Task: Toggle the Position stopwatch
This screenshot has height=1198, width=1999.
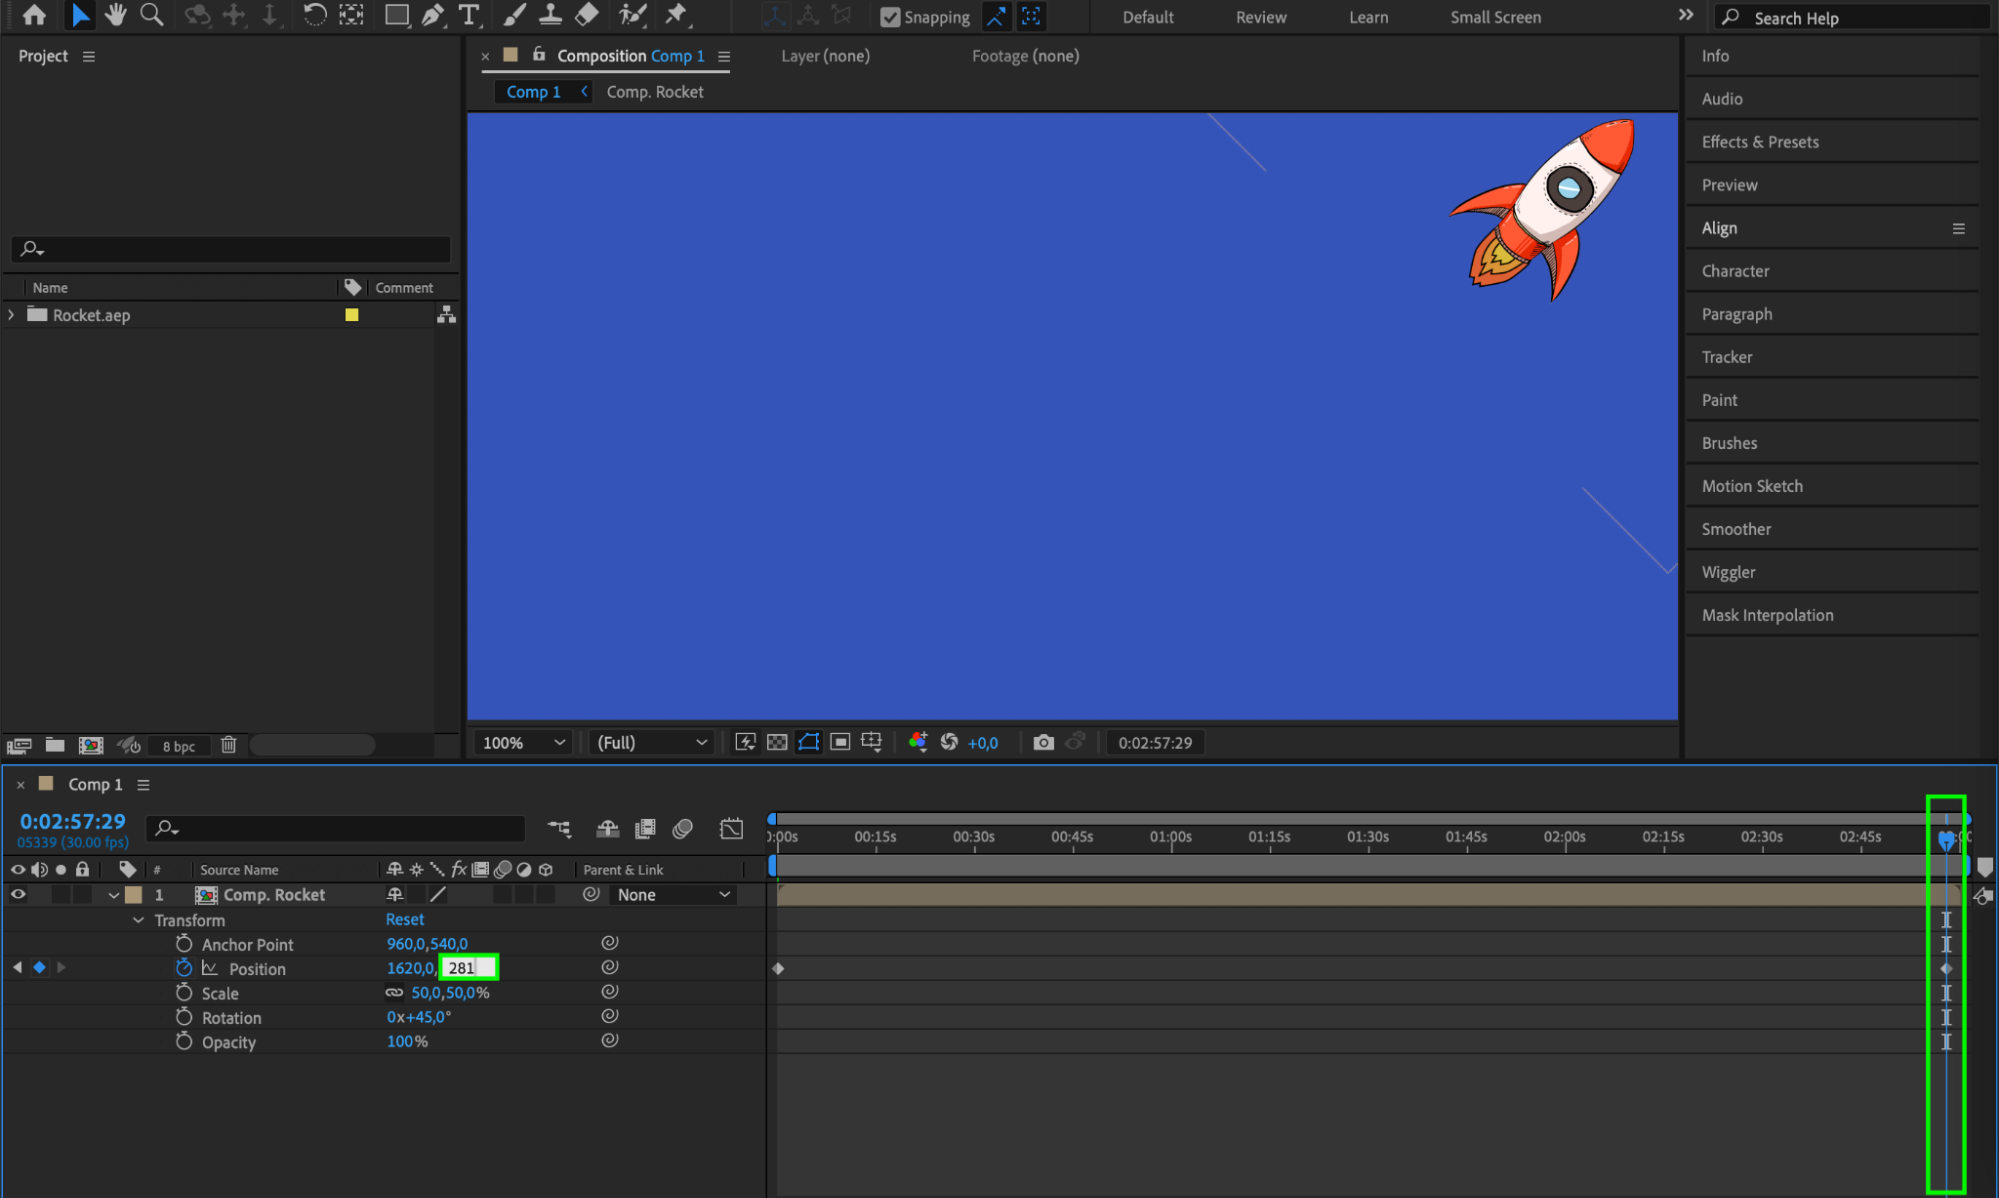Action: (184, 968)
